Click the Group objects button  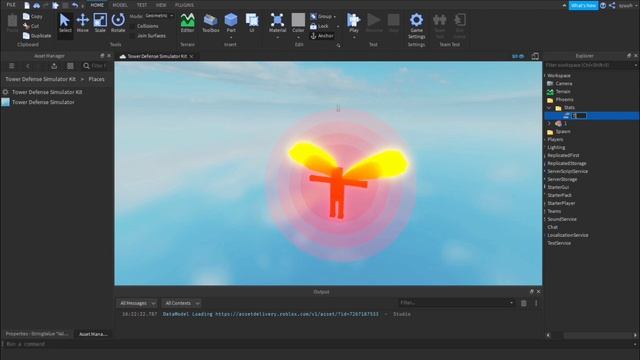click(321, 16)
